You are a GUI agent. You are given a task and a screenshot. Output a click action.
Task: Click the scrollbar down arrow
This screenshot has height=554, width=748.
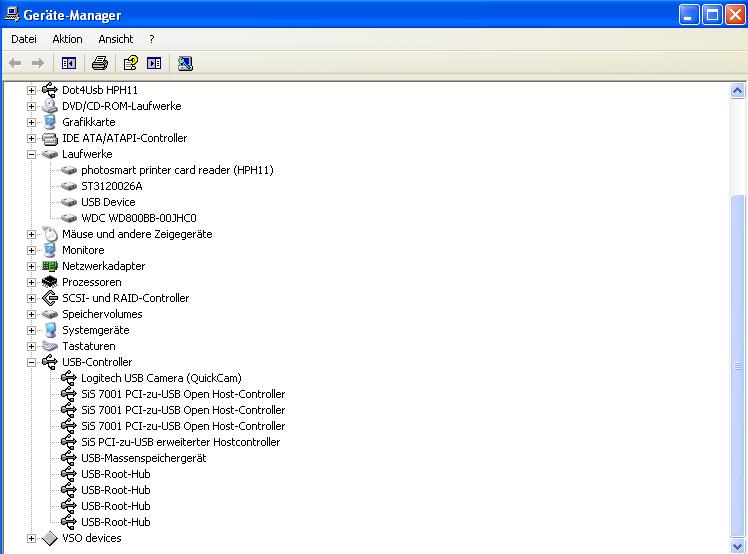(738, 545)
